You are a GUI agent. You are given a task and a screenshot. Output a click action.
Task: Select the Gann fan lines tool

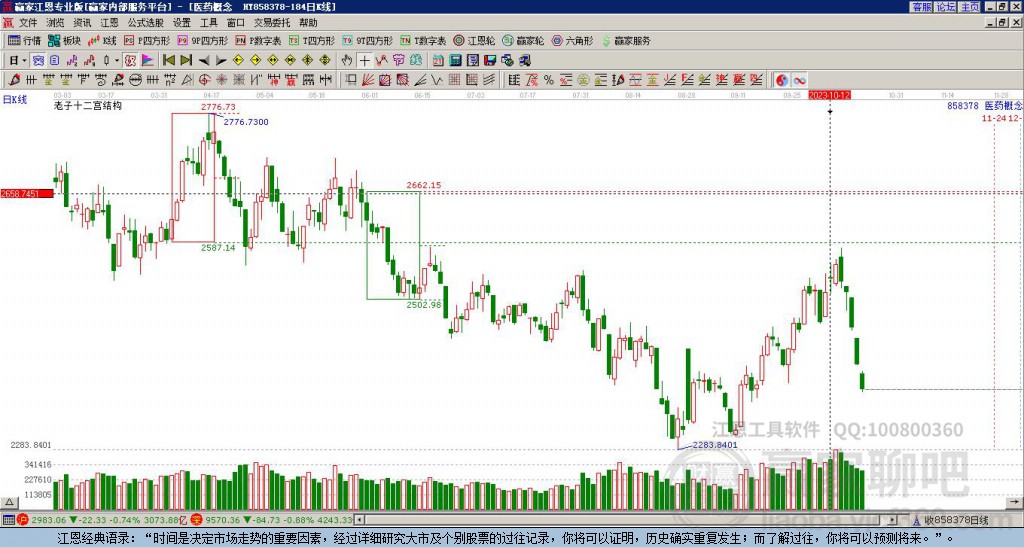tap(368, 80)
